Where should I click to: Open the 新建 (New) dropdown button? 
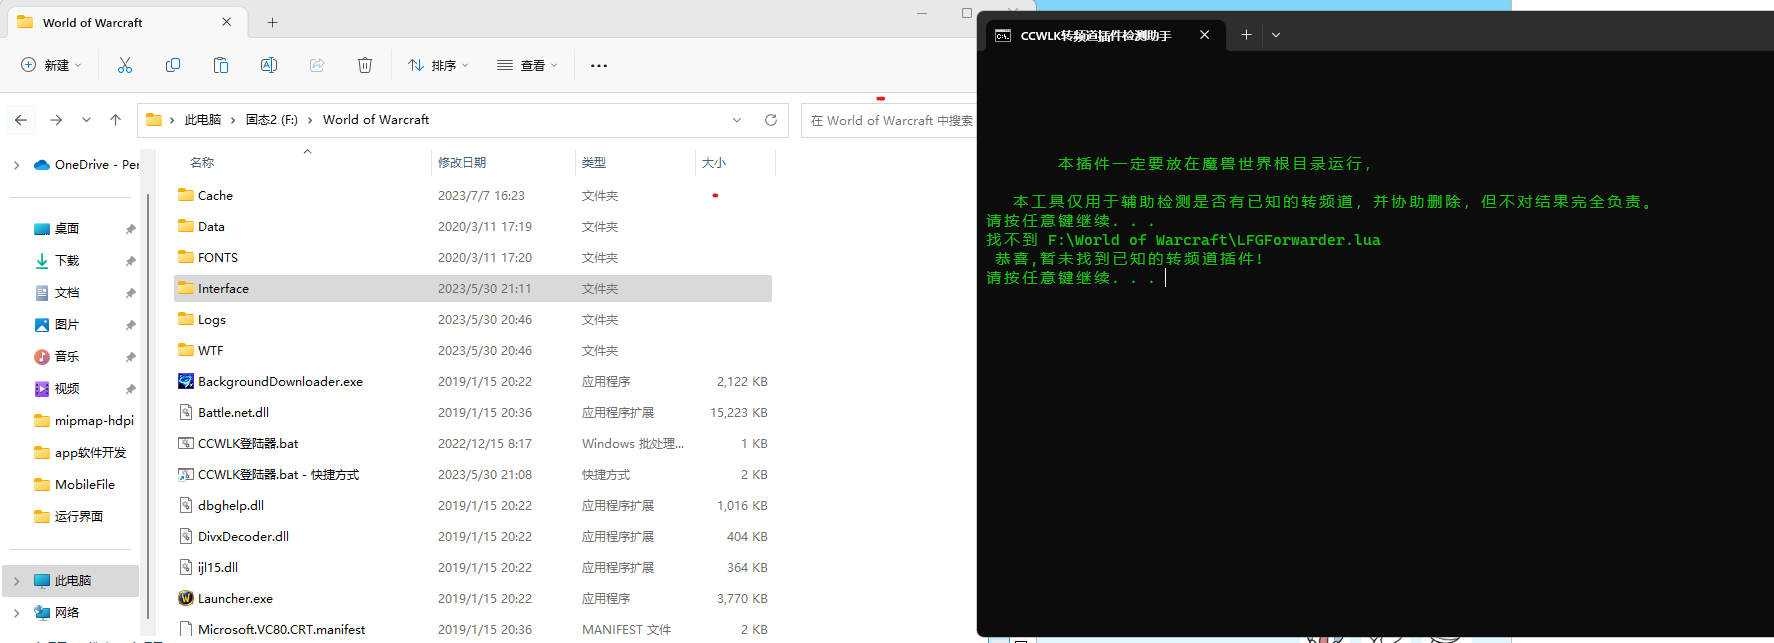pos(51,65)
